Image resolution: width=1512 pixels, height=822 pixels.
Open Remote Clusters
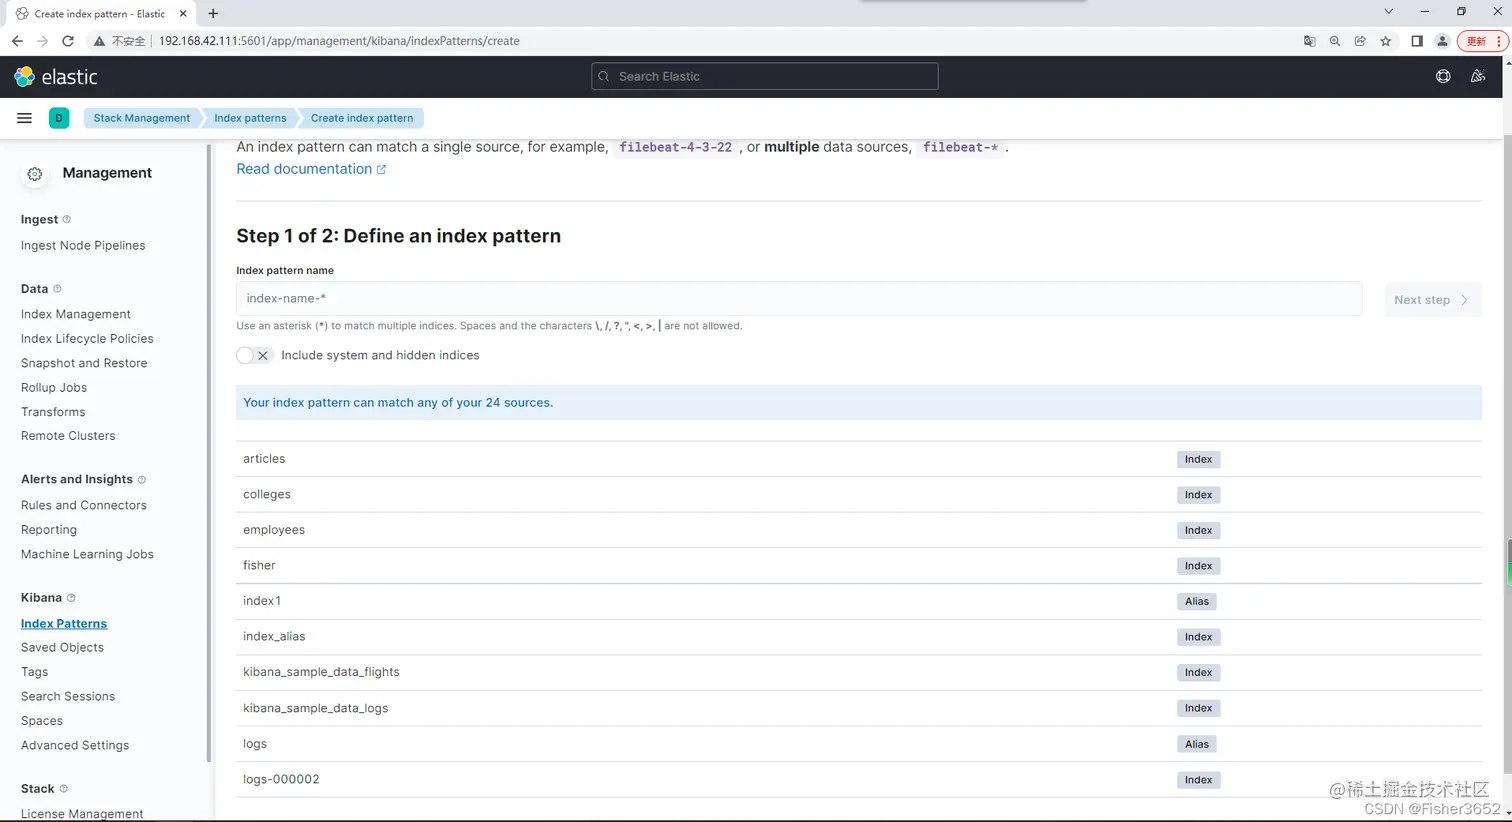coord(68,436)
